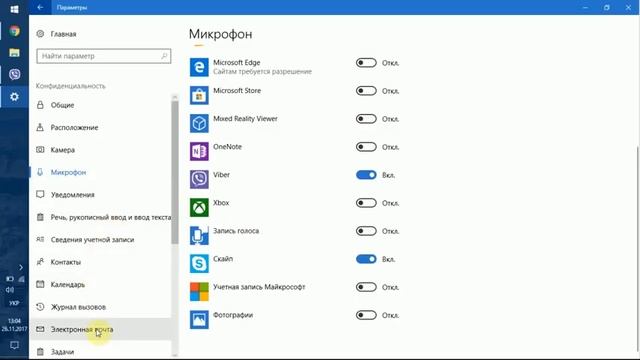640x360 pixels.
Task: Click the volume speaker tray icon
Action: click(x=10, y=290)
